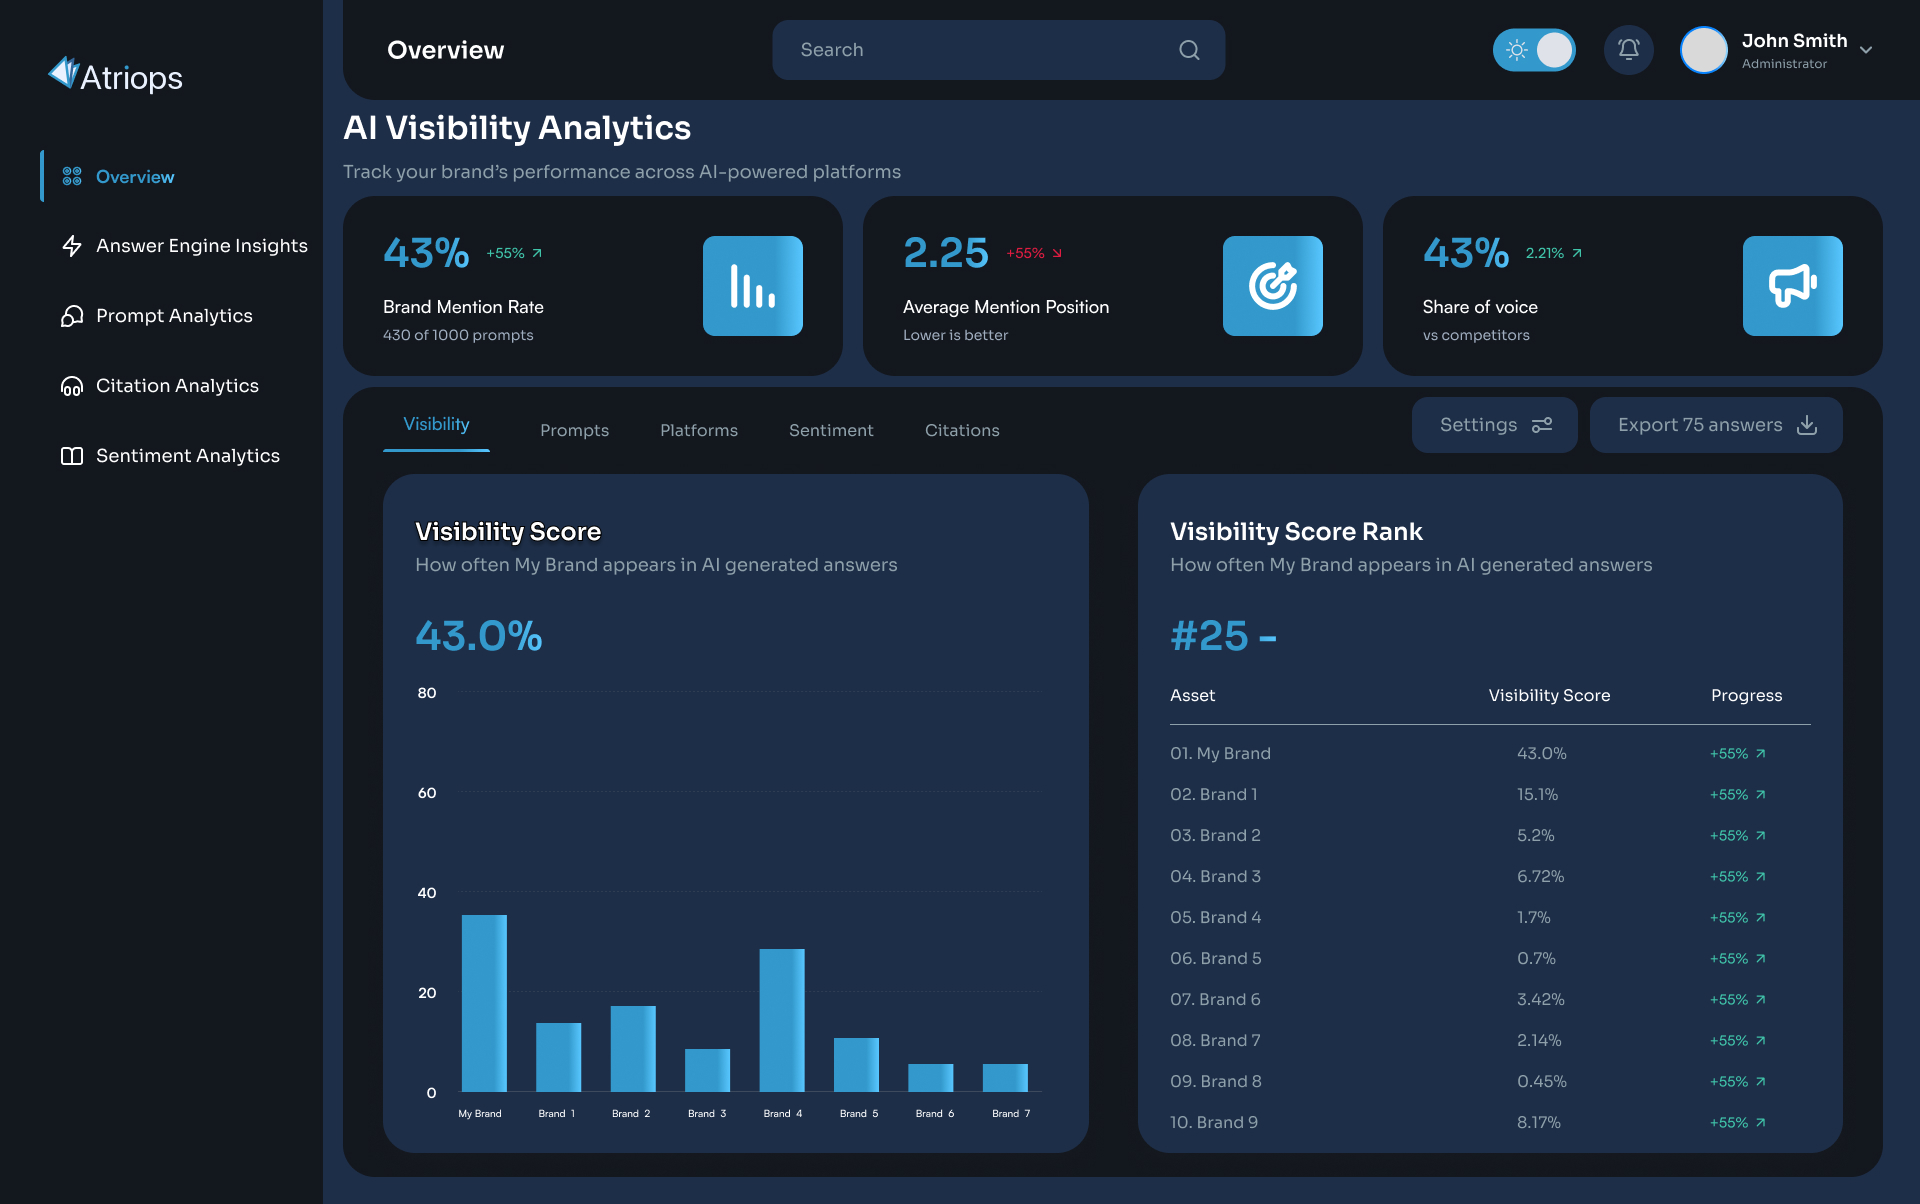Viewport: 1920px width, 1204px height.
Task: Click the search magnifier icon
Action: tap(1189, 50)
